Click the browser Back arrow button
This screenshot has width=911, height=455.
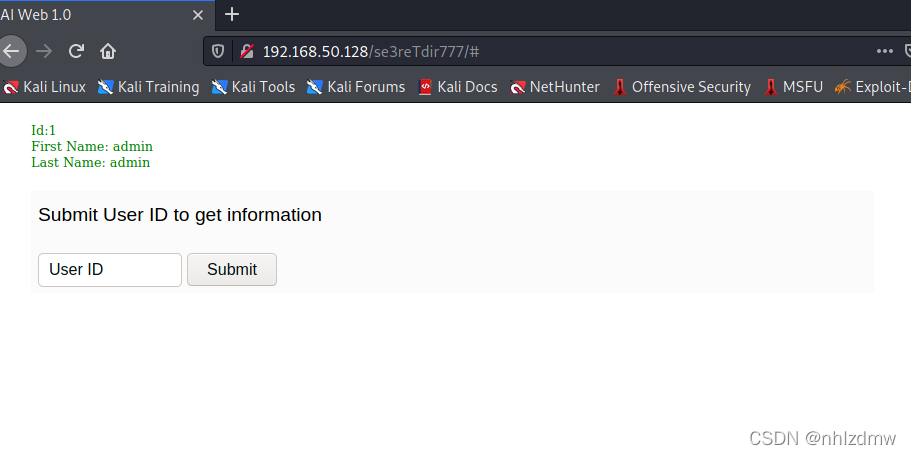[11, 51]
